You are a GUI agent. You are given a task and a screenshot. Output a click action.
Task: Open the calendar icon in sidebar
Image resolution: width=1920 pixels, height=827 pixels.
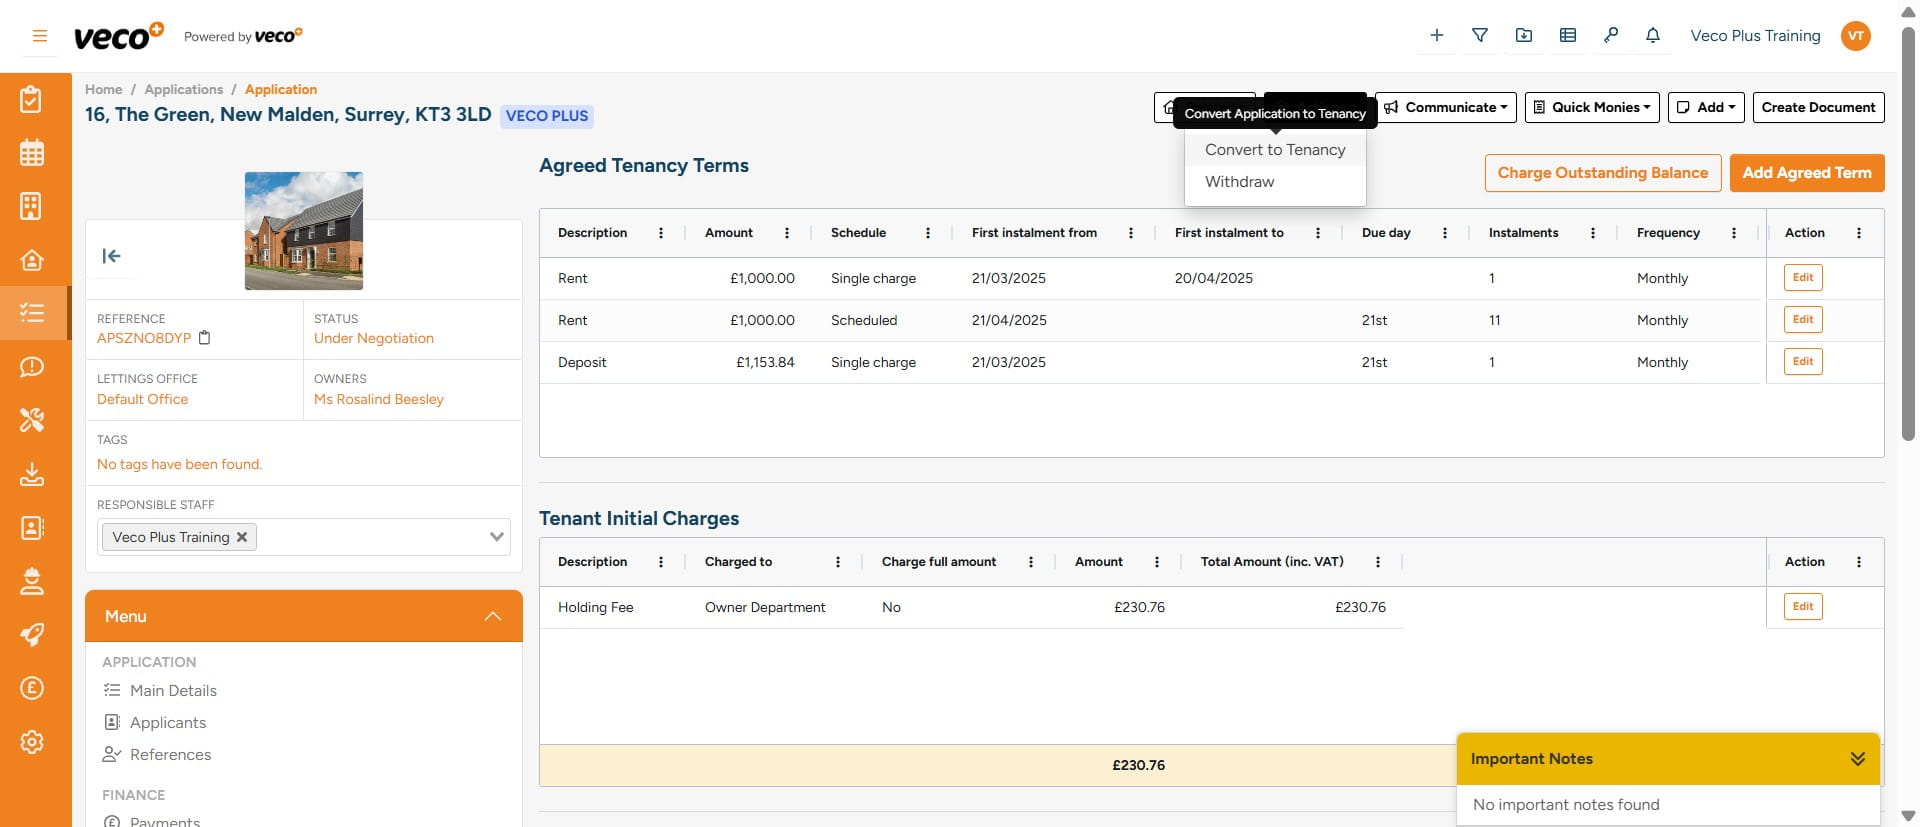click(x=32, y=153)
